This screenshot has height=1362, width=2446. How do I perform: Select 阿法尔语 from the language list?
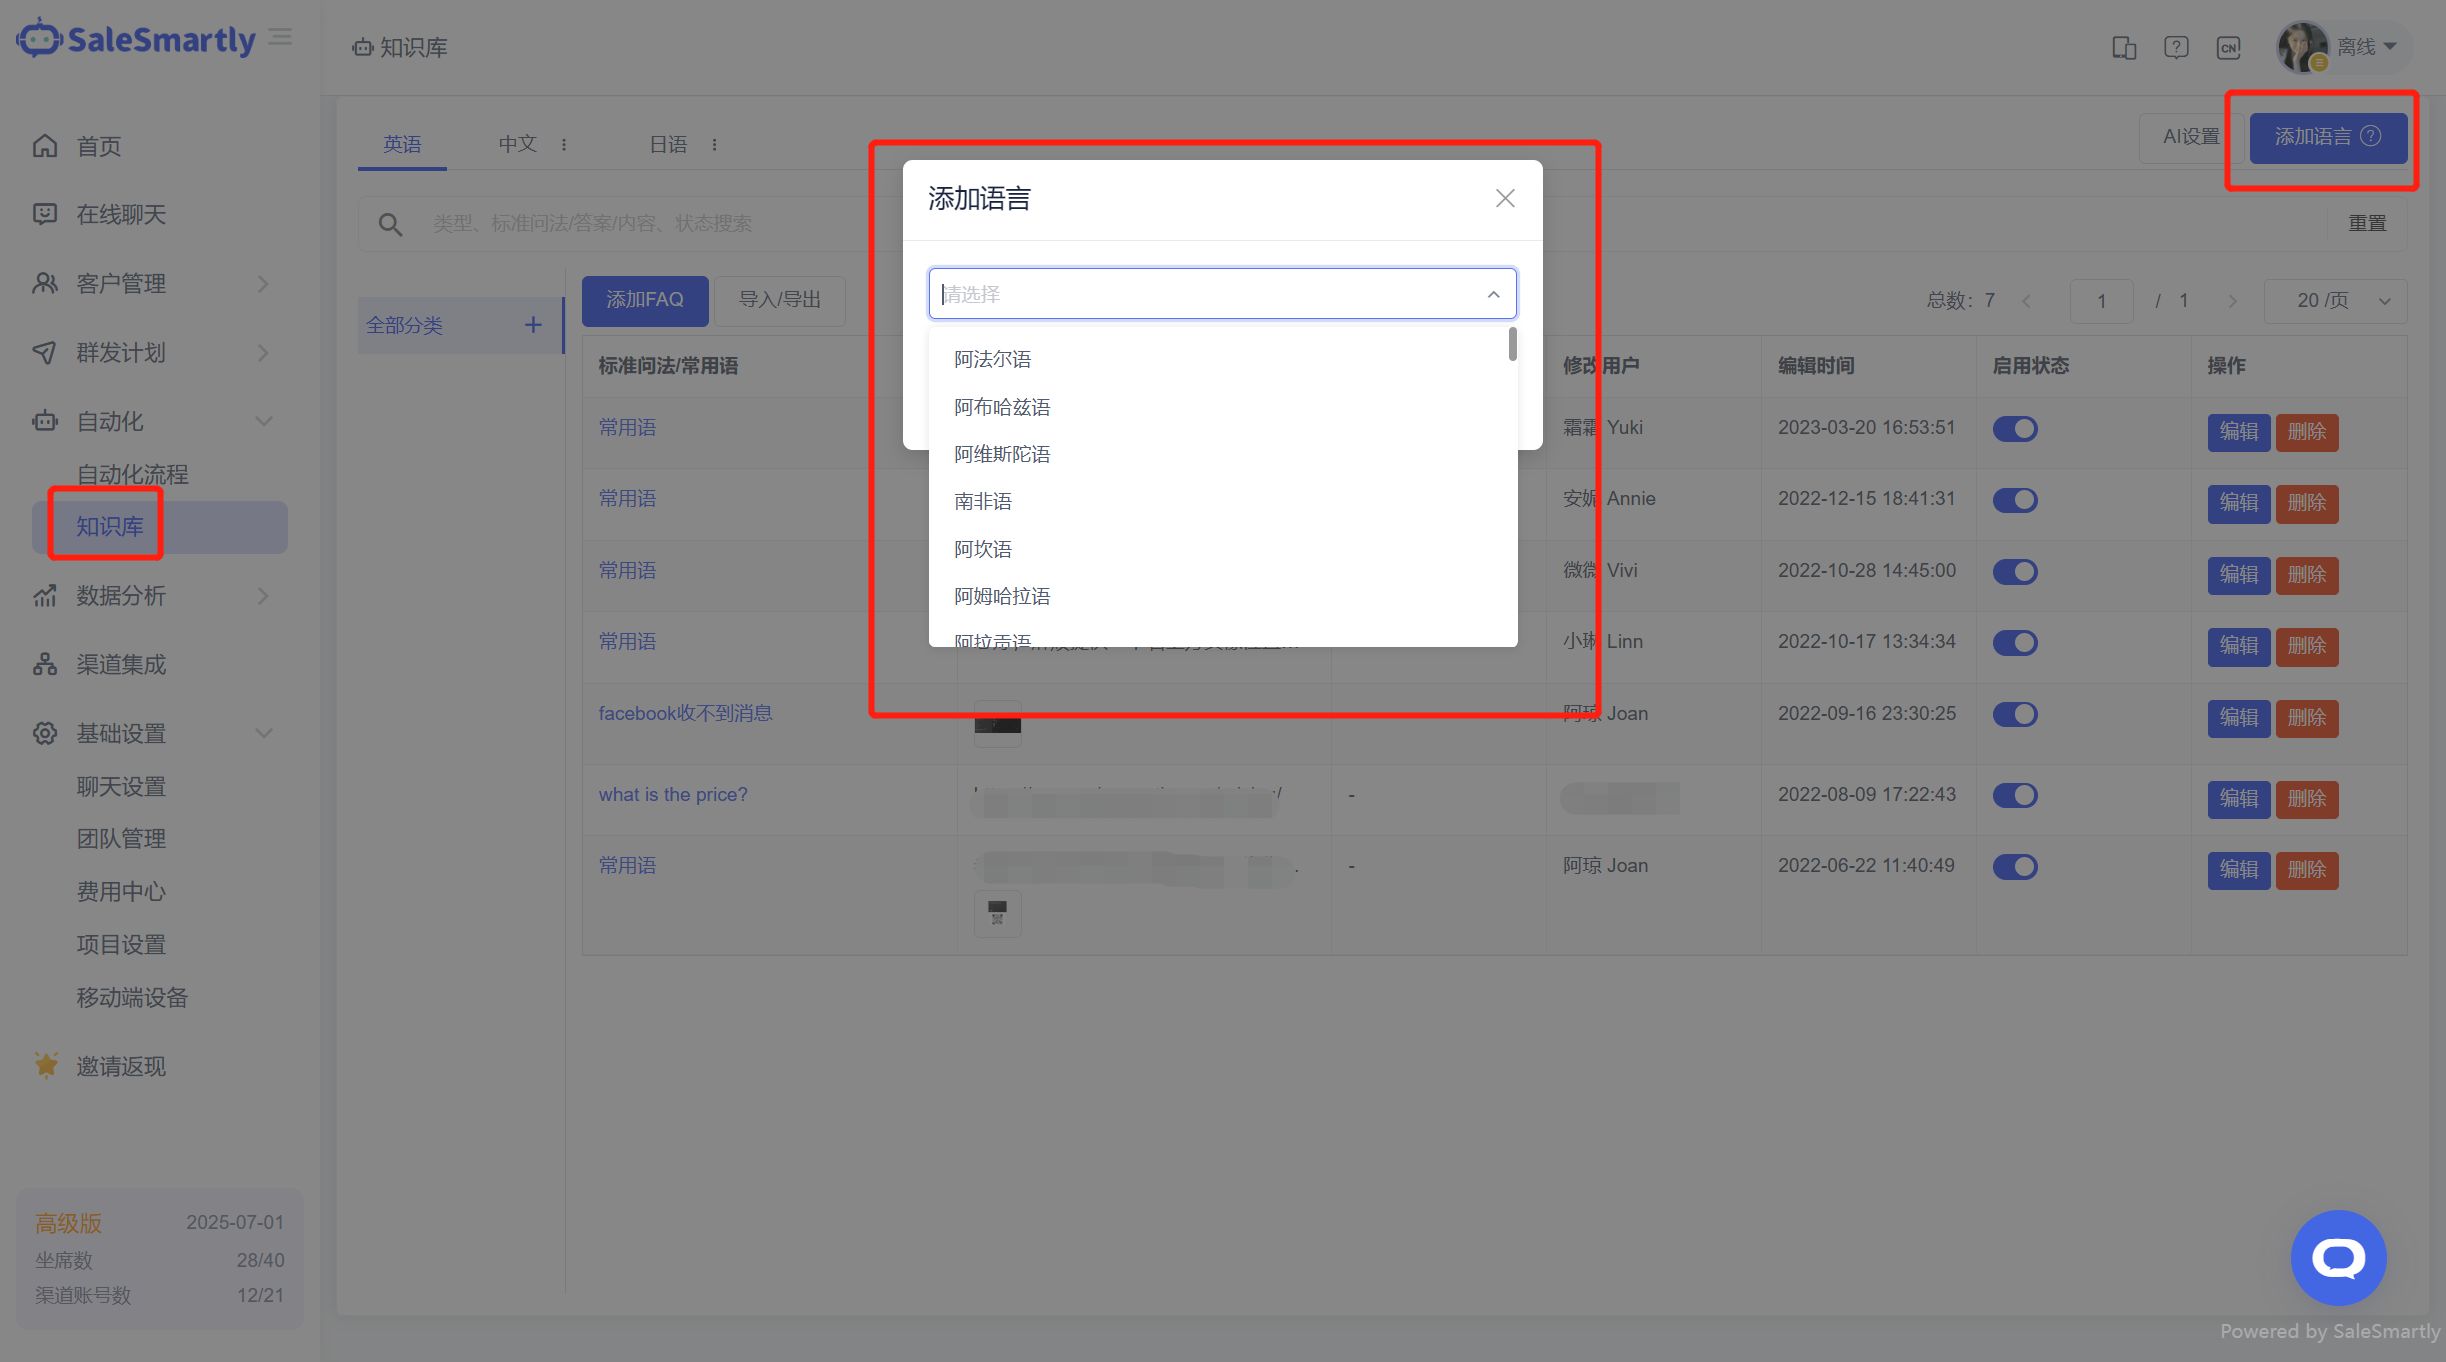point(992,359)
